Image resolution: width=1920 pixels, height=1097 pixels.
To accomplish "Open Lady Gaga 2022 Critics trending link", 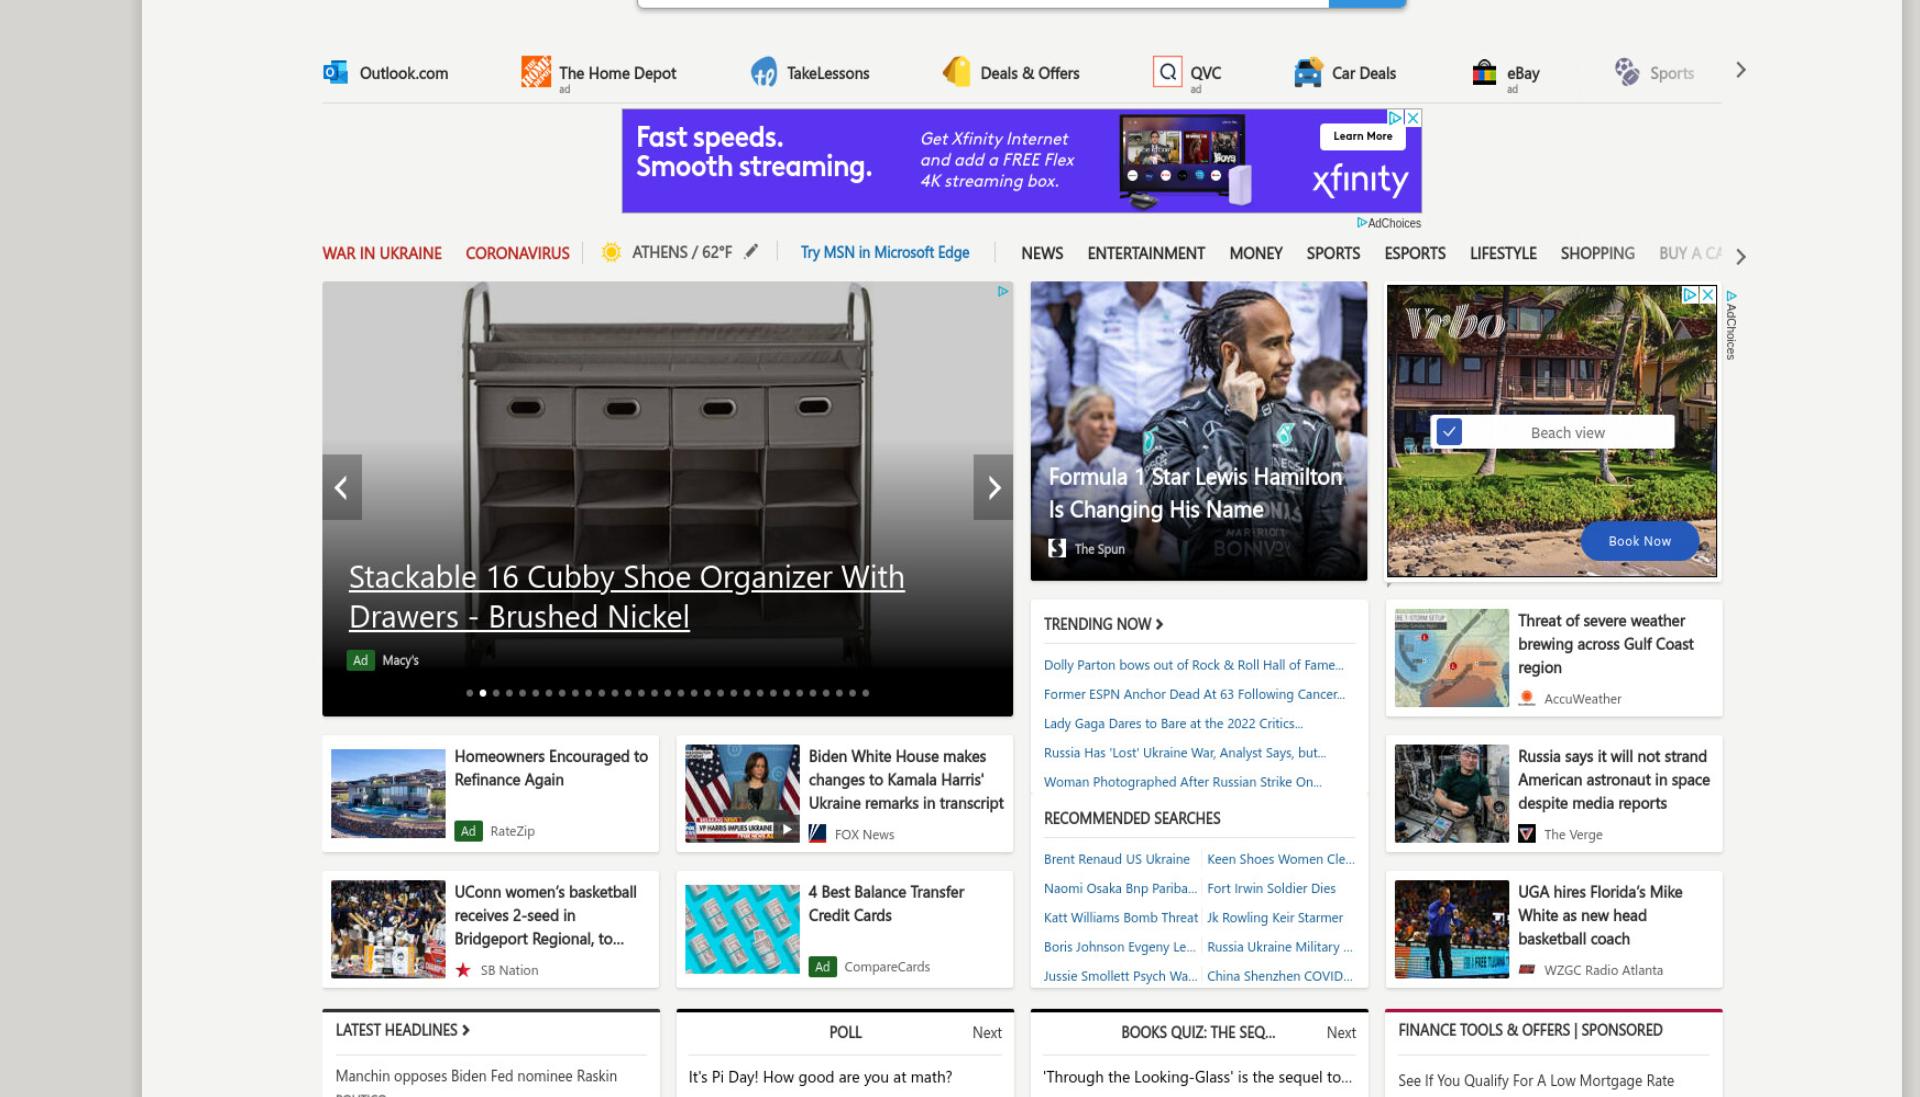I will pos(1173,723).
